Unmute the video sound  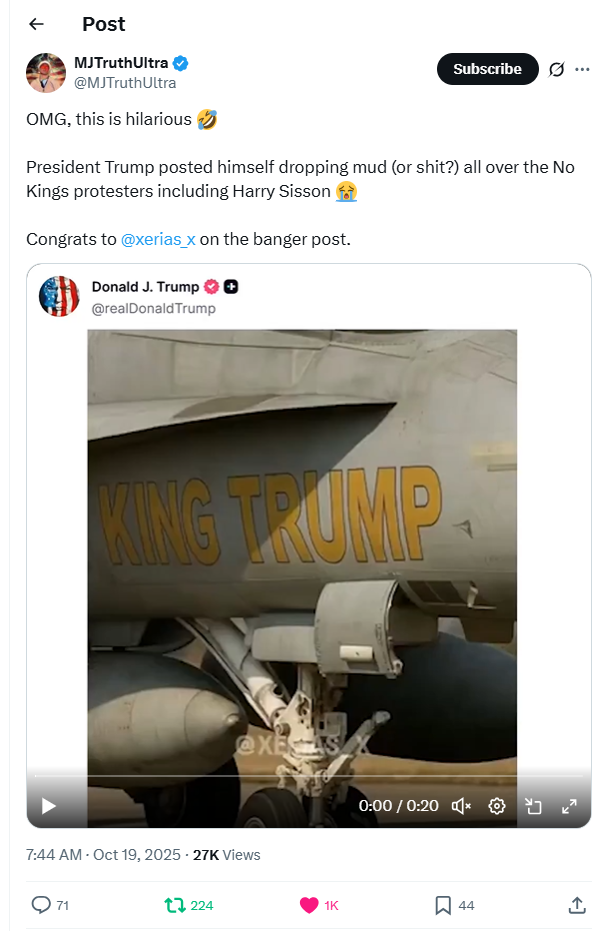(461, 805)
